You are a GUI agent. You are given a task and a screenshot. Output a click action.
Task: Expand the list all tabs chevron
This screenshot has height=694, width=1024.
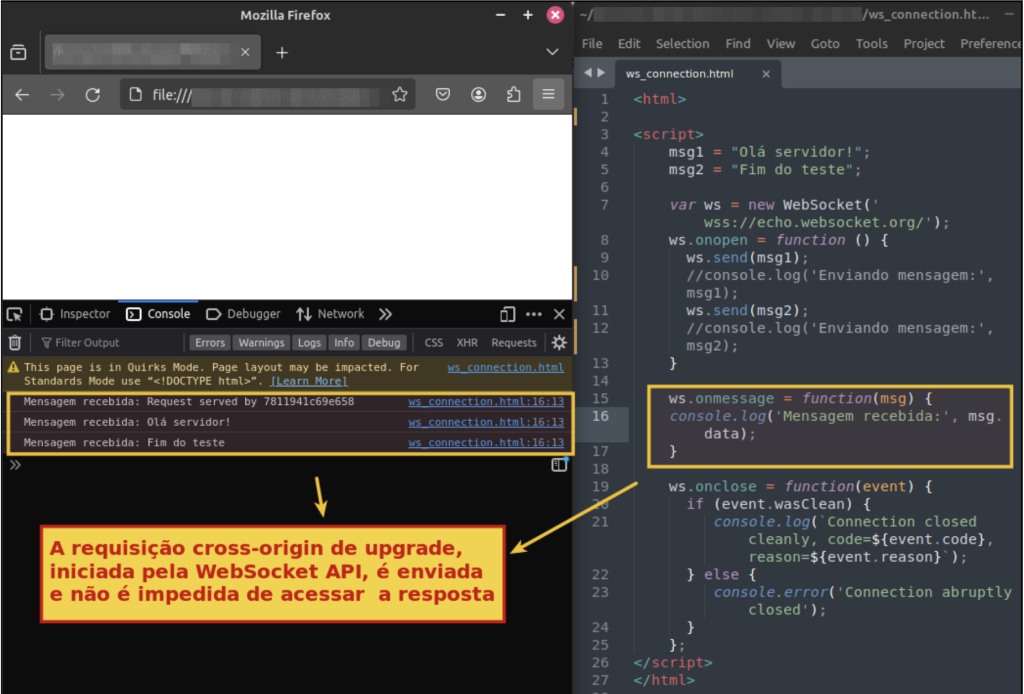click(552, 52)
